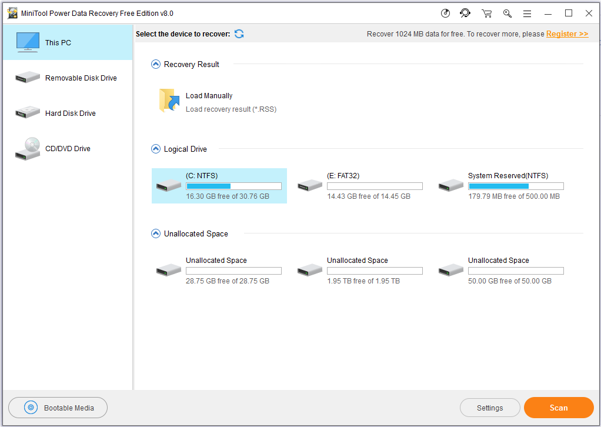603x428 pixels.
Task: Click the System Reserved(NTFS) label
Action: pyautogui.click(x=508, y=176)
